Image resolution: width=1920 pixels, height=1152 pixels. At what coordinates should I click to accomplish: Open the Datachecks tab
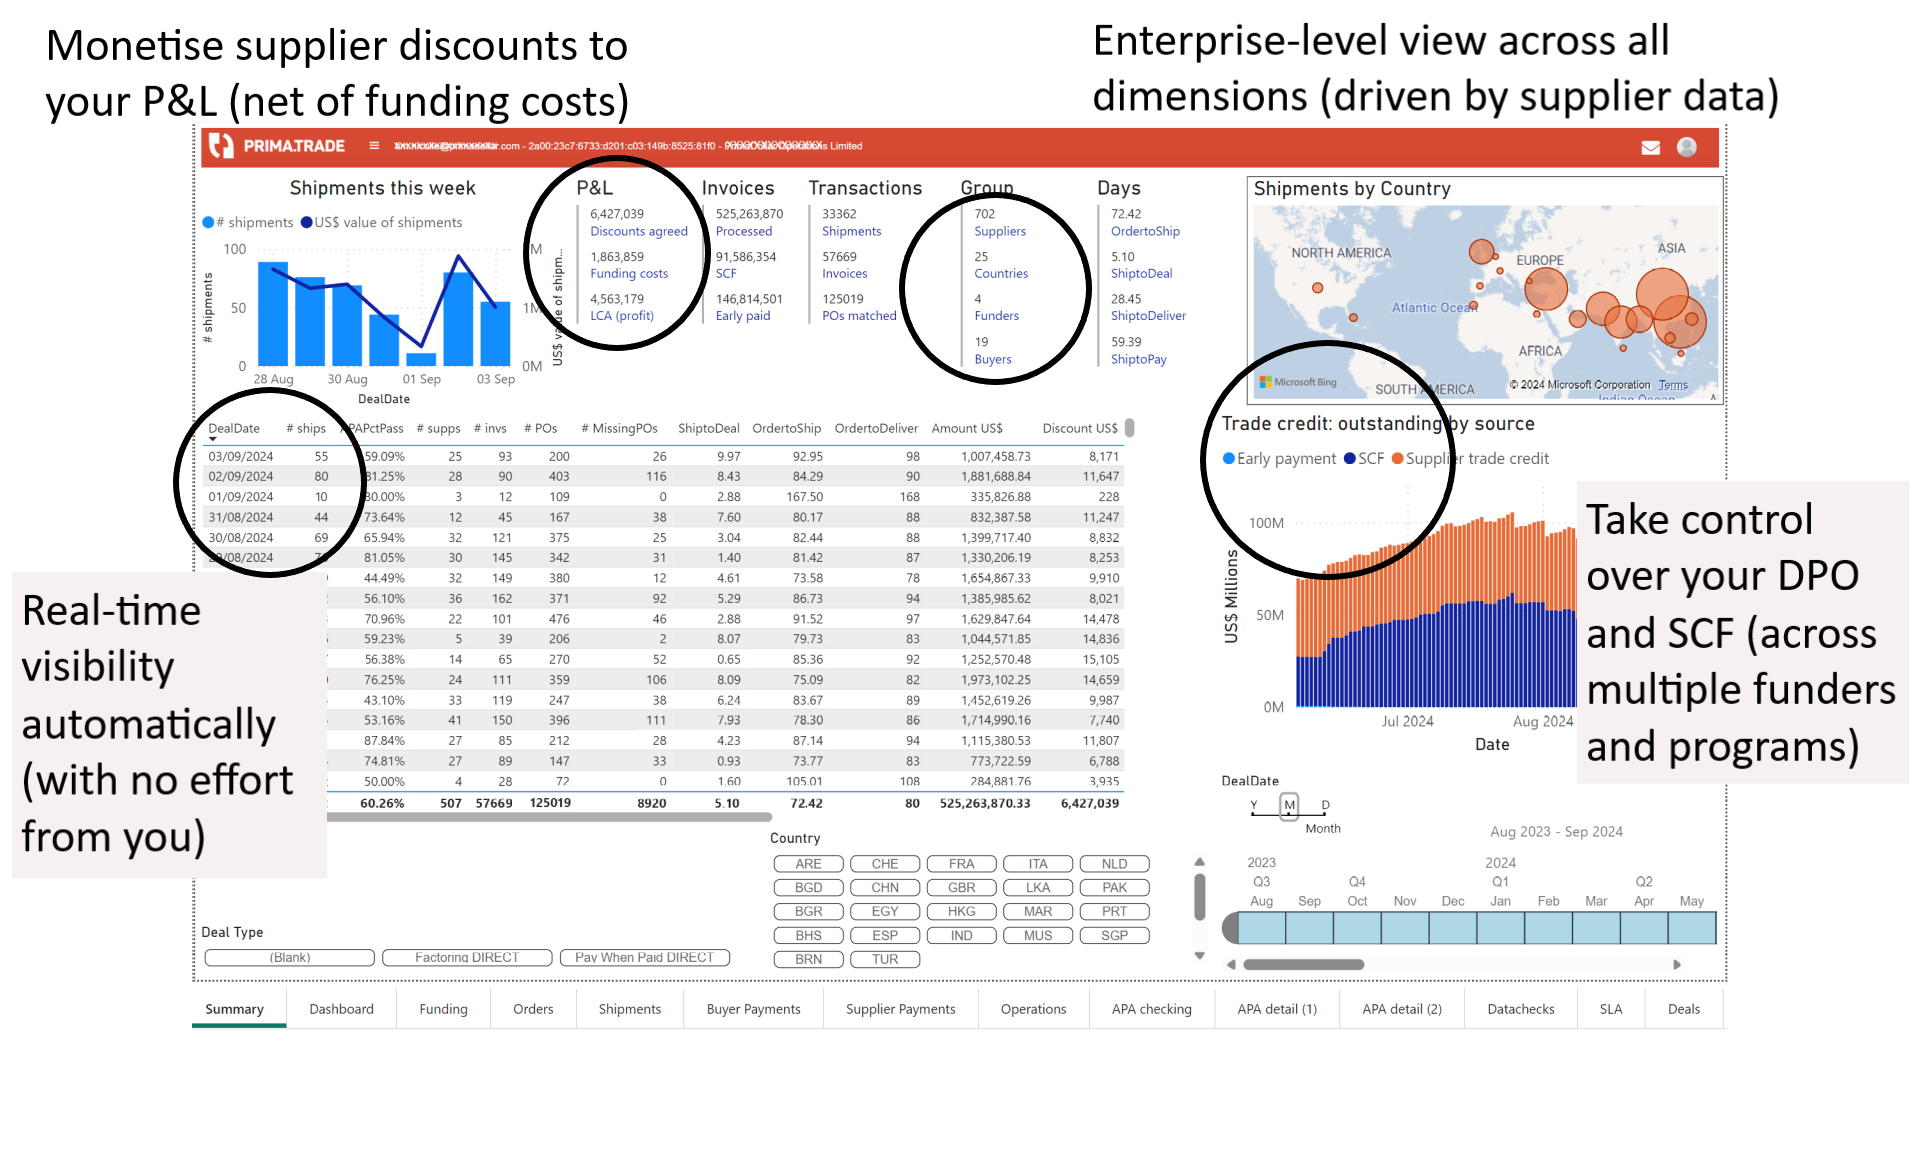1520,1009
